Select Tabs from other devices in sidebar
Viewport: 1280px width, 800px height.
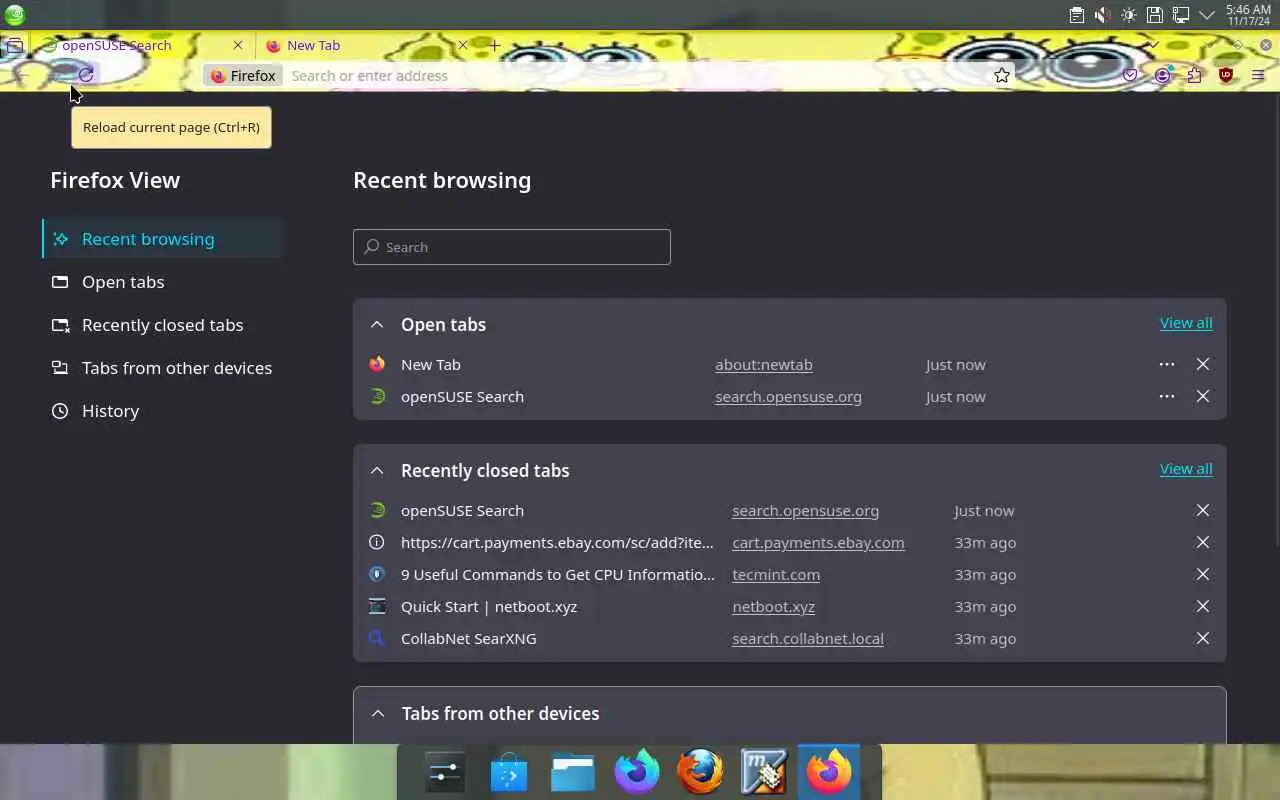click(x=165, y=368)
